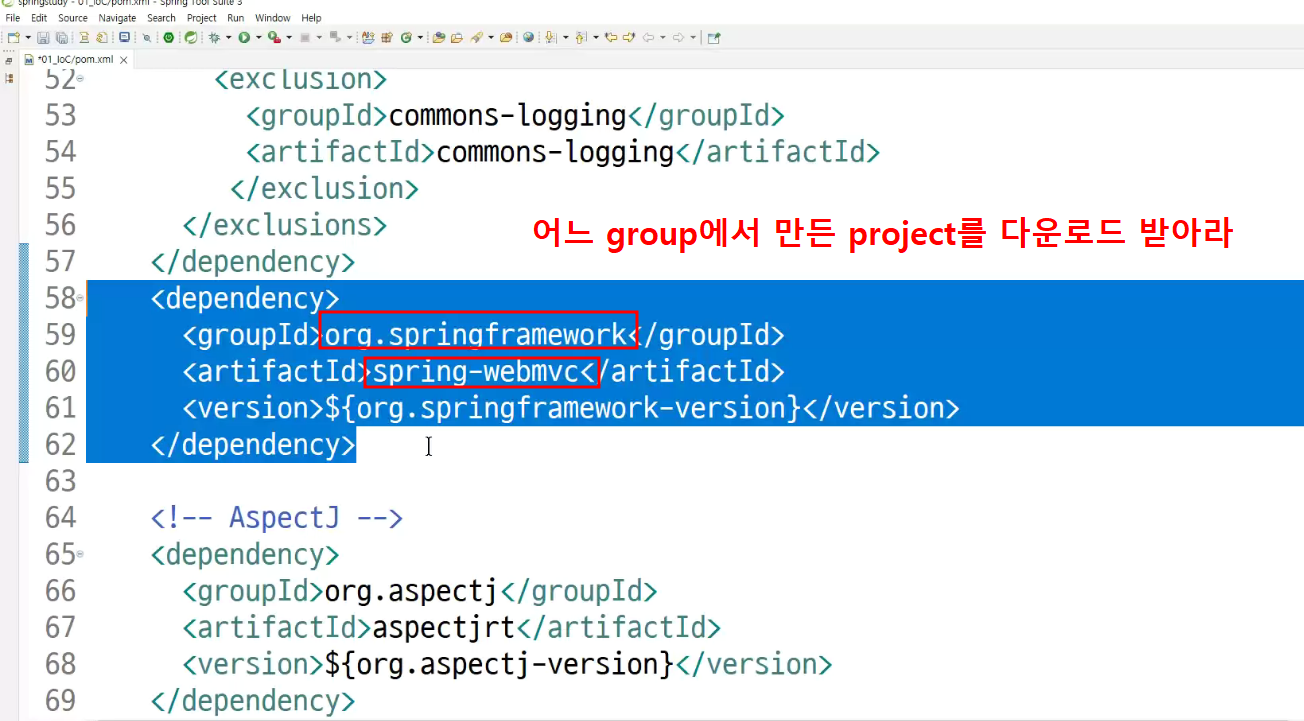The height and width of the screenshot is (721, 1304).
Task: Click the green Spring leaf toolbar icon
Action: click(x=190, y=38)
